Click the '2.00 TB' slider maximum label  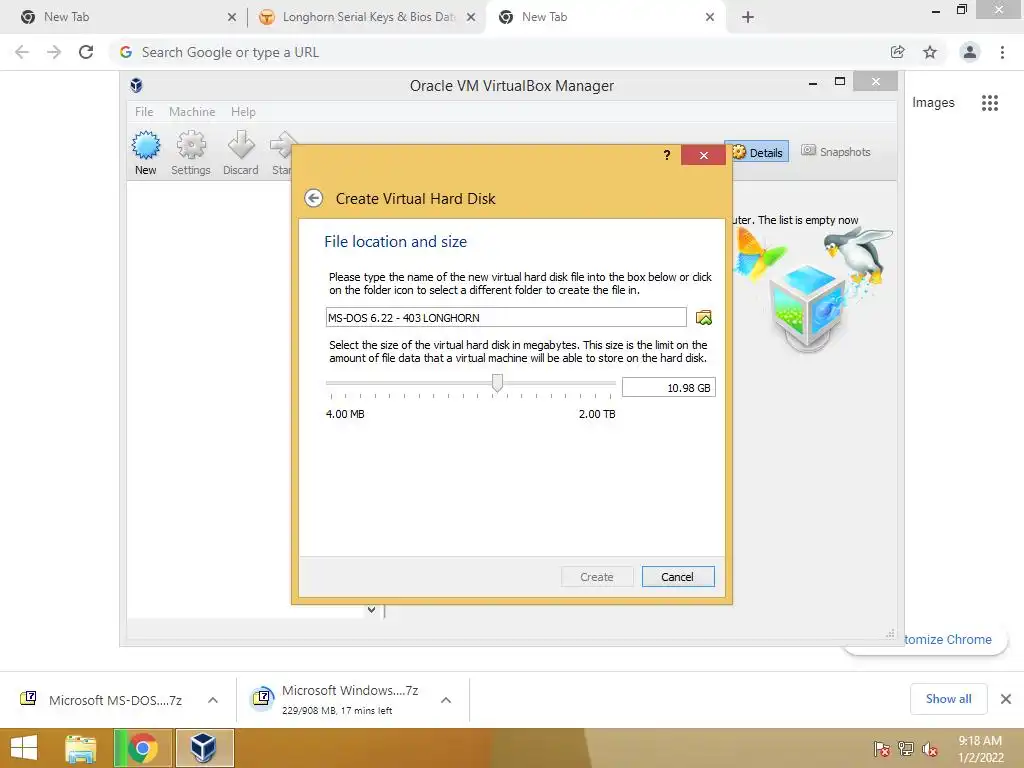coord(597,414)
